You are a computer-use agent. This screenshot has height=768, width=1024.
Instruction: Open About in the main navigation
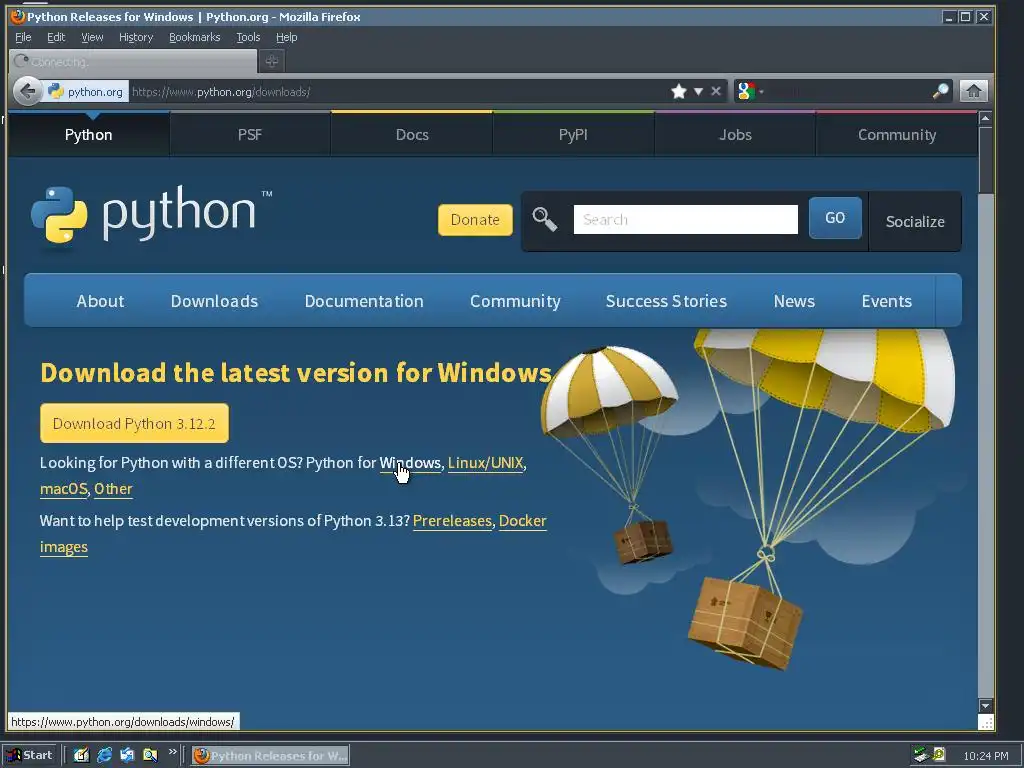click(x=100, y=301)
